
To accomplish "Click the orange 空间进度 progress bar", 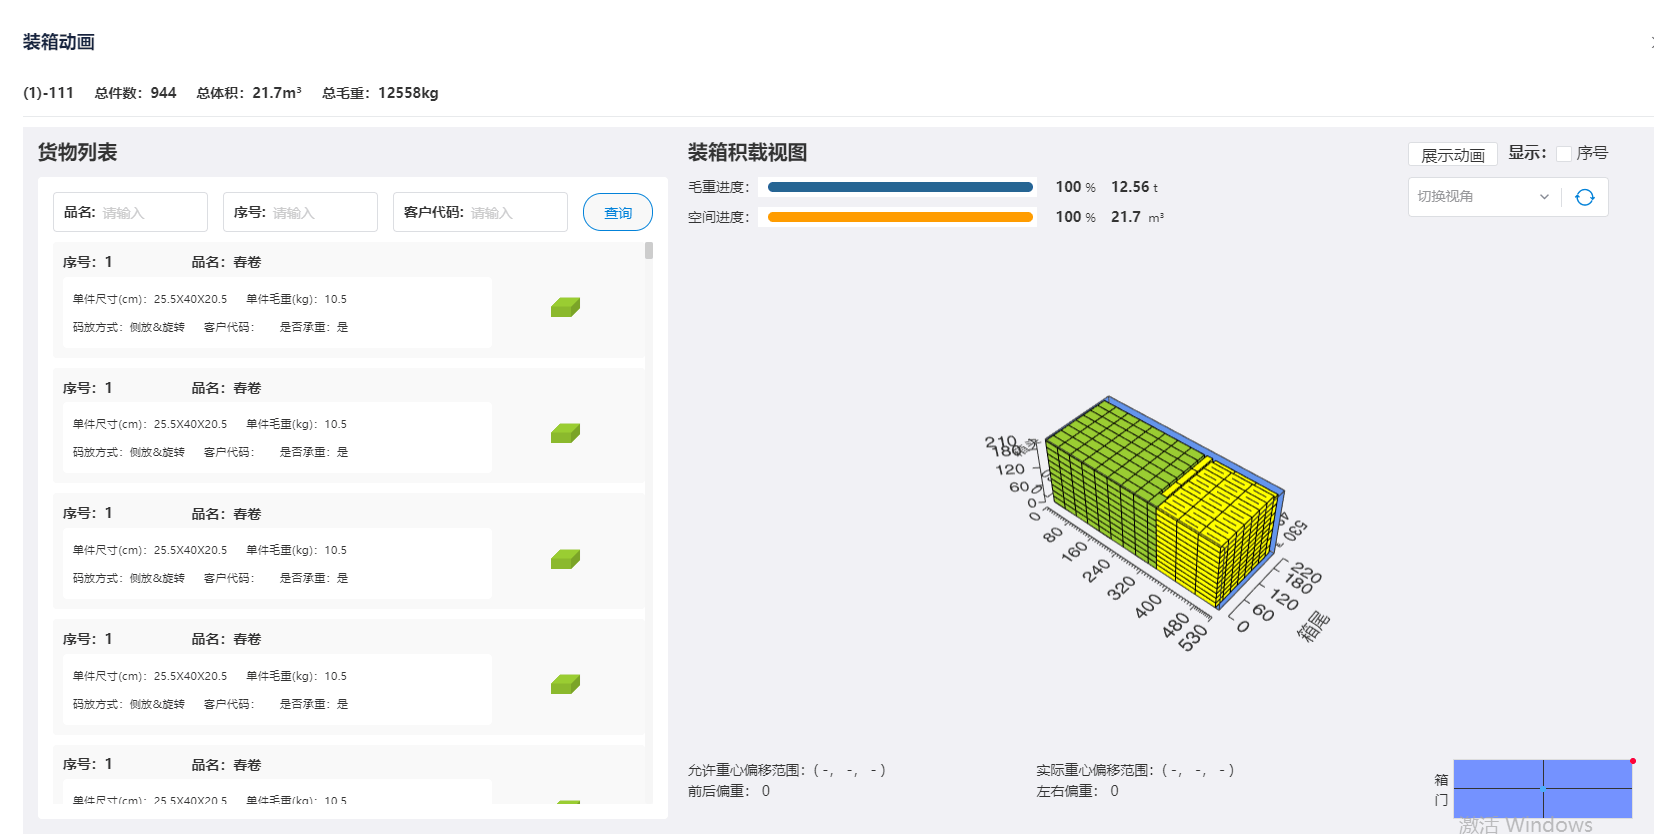I will pos(899,217).
